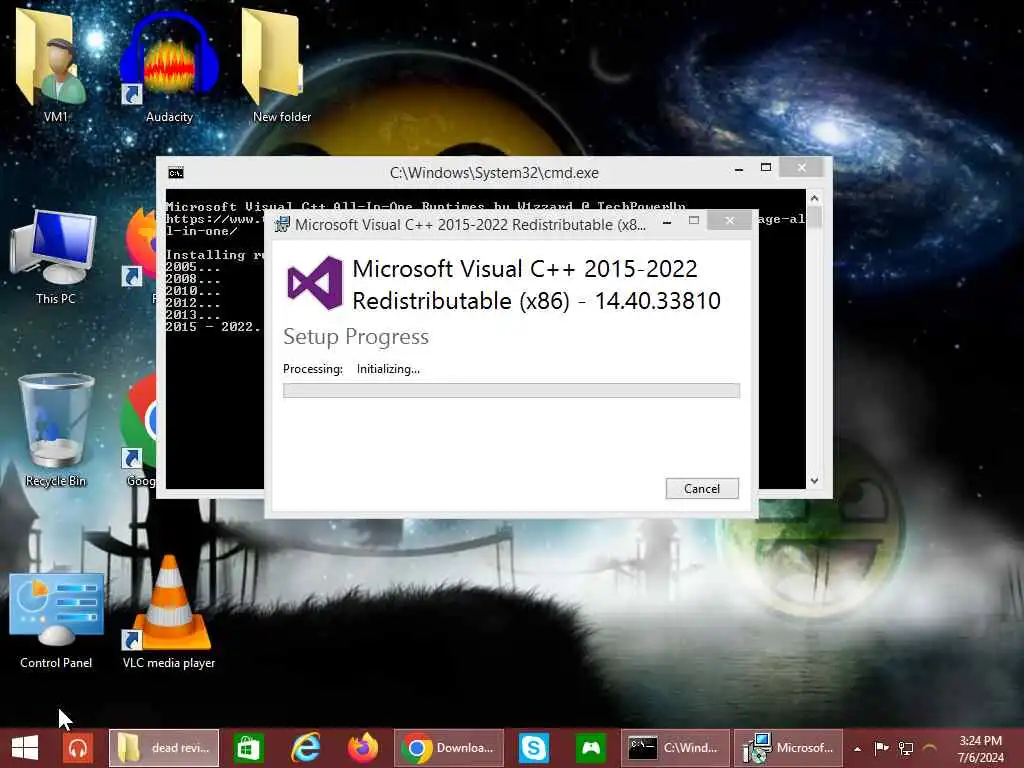The width and height of the screenshot is (1024, 768).
Task: Minimize the cmd.exe window
Action: pos(739,168)
